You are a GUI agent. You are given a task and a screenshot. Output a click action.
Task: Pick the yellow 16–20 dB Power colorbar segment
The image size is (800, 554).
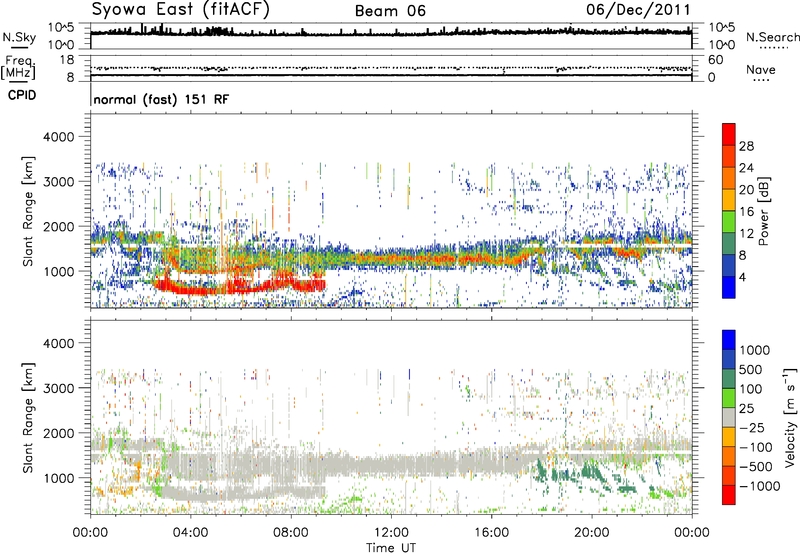729,200
